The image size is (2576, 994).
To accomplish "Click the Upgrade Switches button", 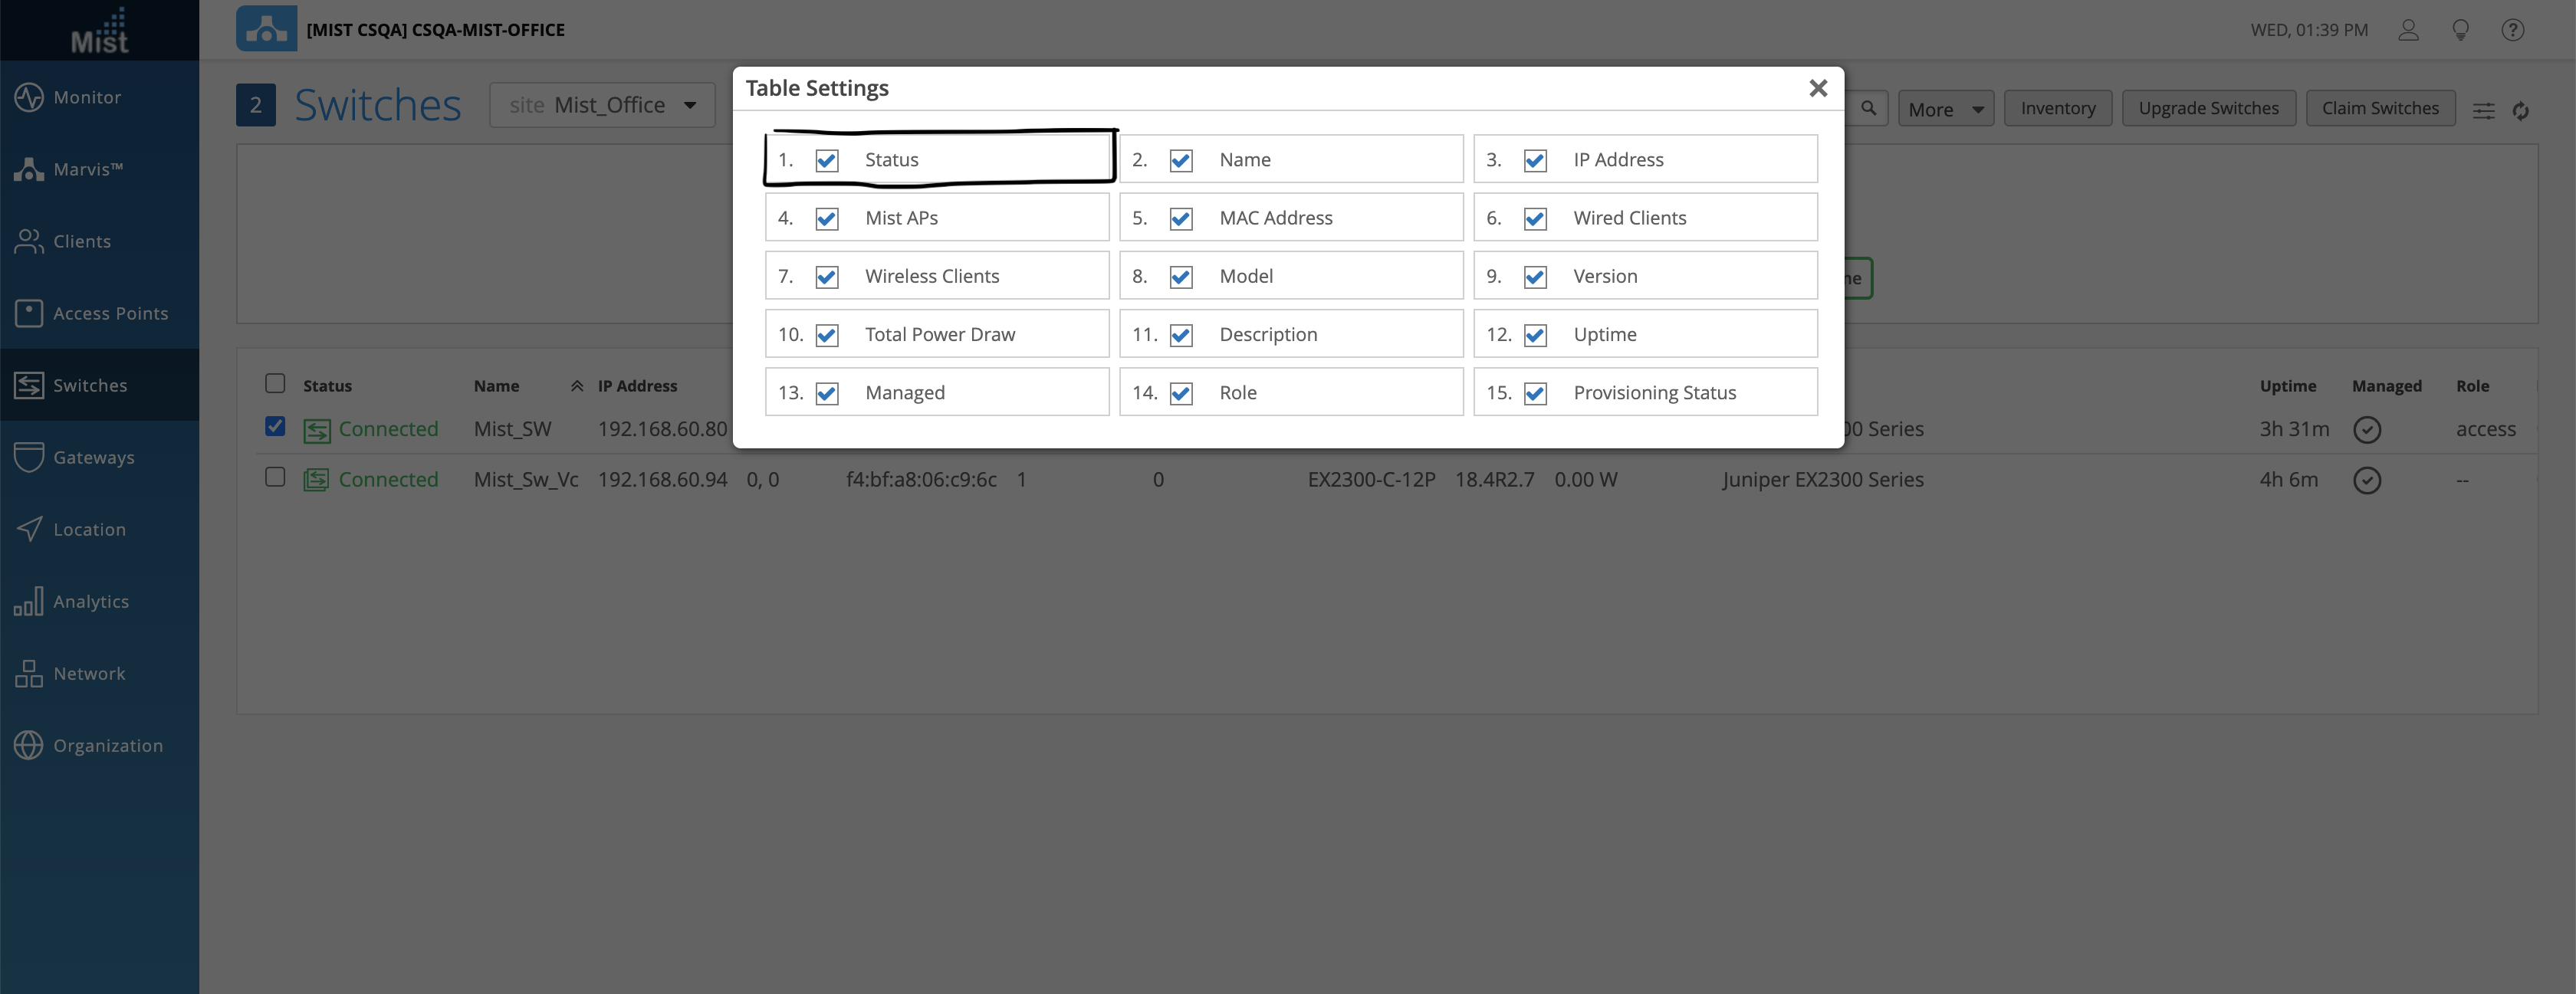I will tap(2208, 108).
